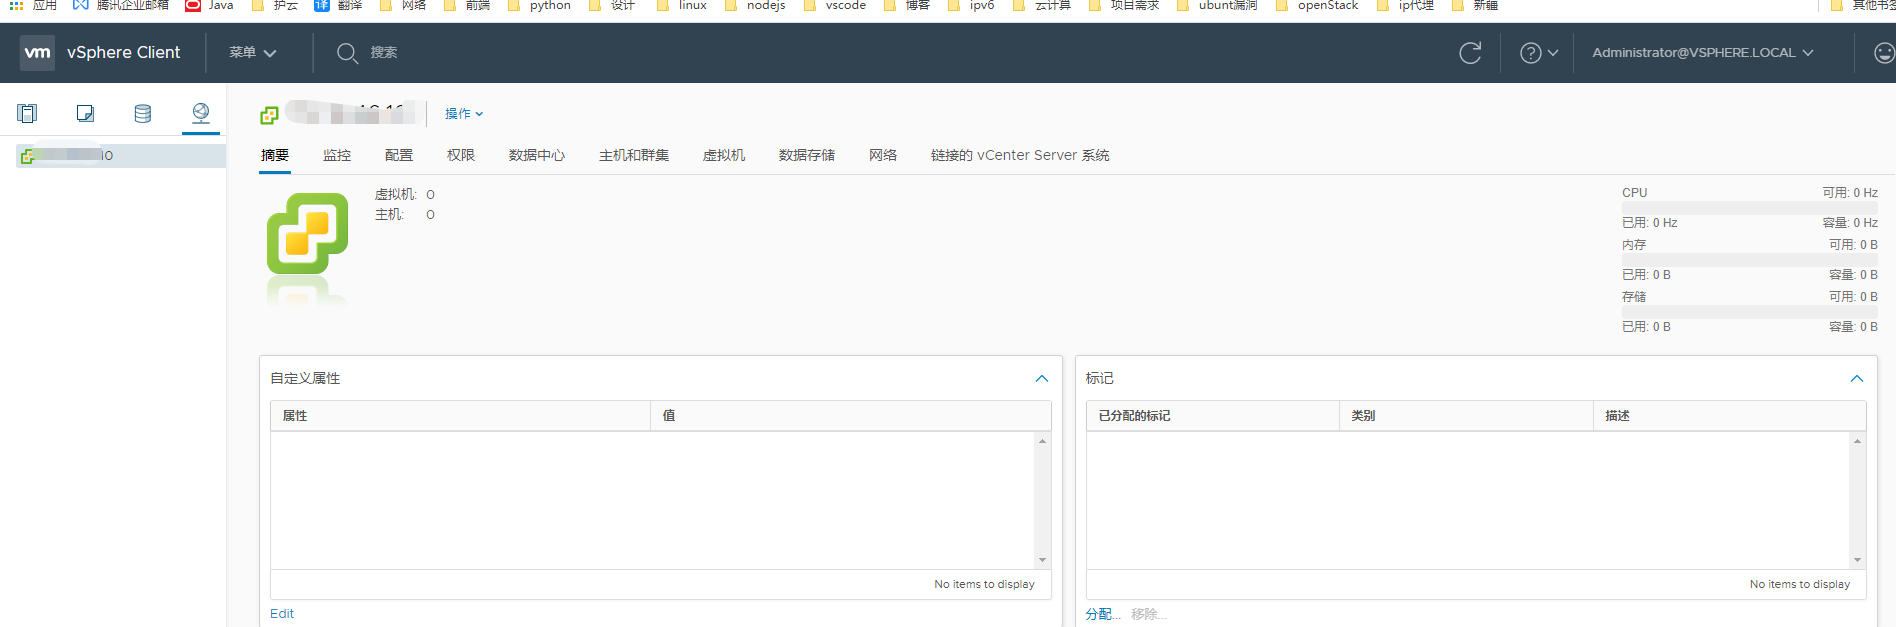This screenshot has height=627, width=1896.
Task: Click the vCenter icon beside the title
Action: coord(269,115)
